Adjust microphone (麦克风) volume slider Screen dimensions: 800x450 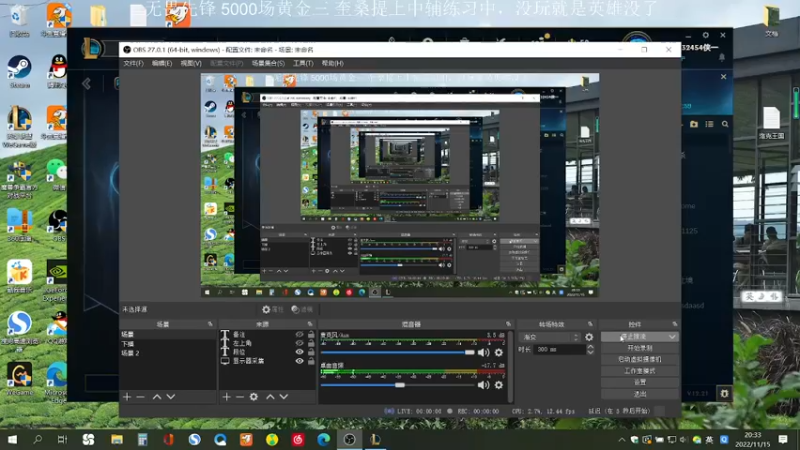397,352
